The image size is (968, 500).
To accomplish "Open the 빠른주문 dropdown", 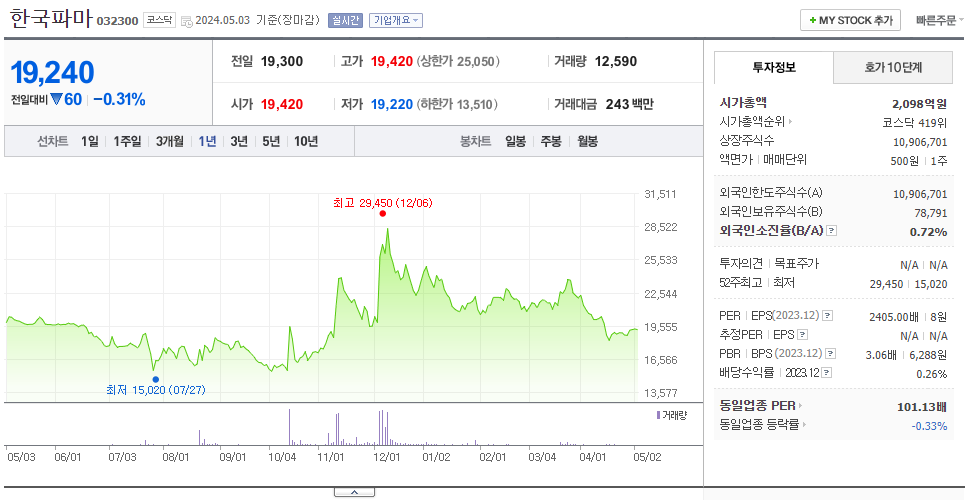I will tap(940, 20).
